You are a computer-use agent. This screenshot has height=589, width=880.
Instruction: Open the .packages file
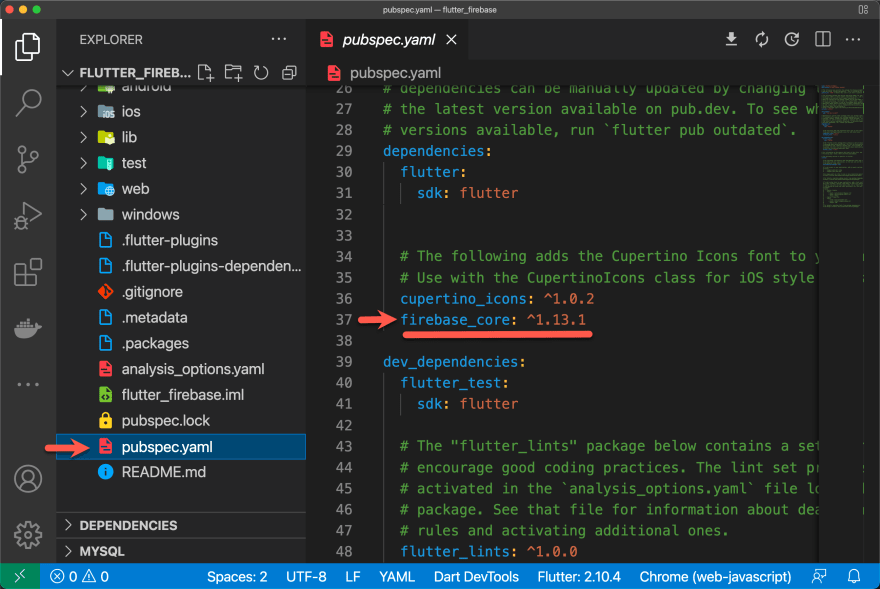(181, 344)
